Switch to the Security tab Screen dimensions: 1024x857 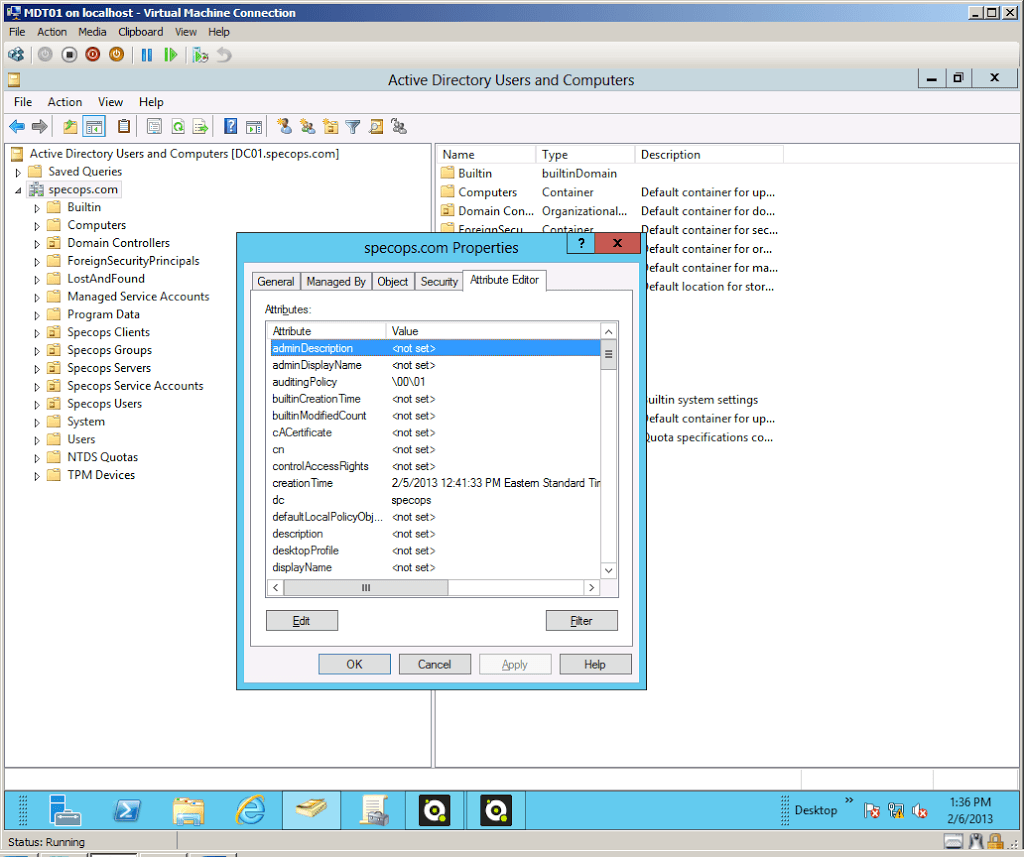pos(439,282)
